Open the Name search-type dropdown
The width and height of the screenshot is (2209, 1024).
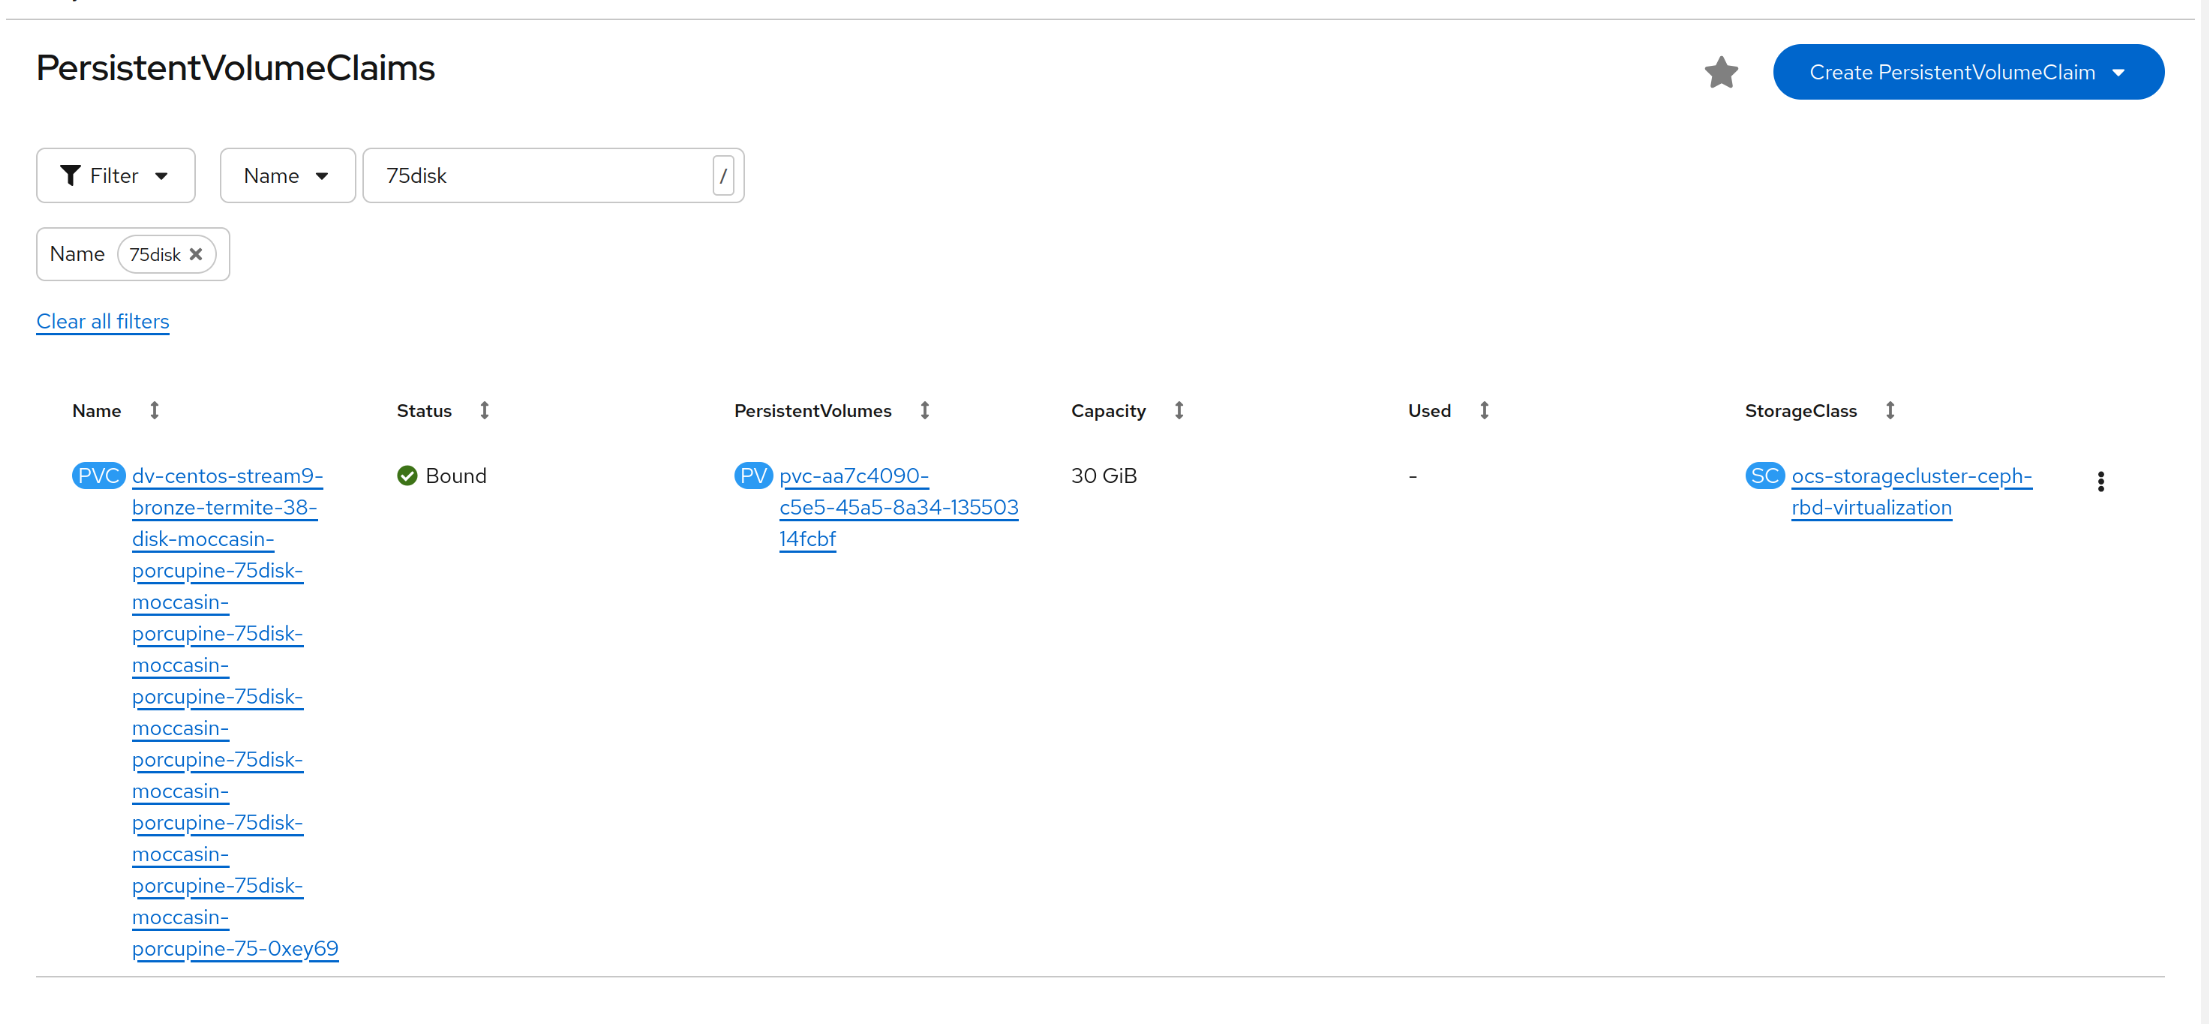coord(287,176)
